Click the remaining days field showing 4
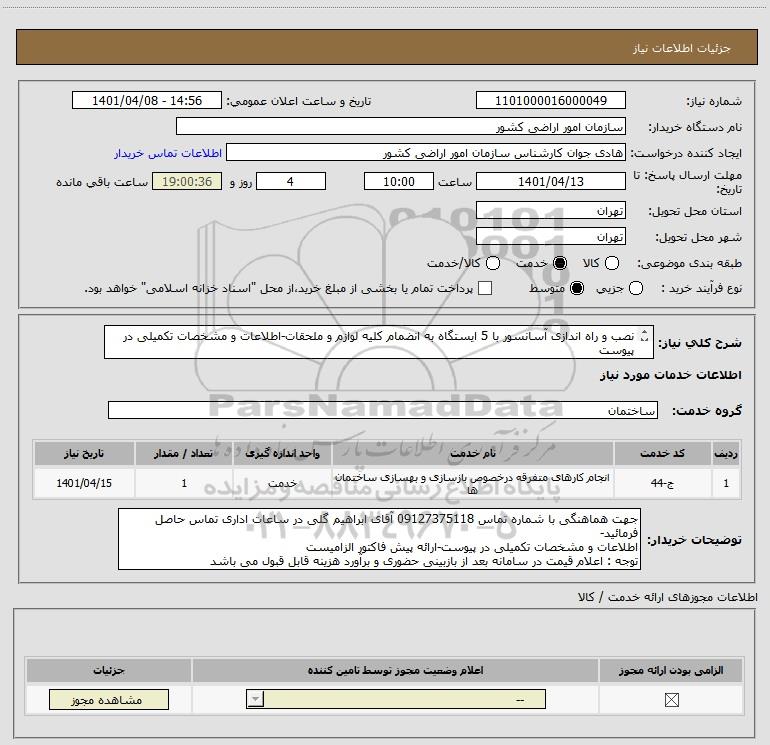The height and width of the screenshot is (745, 770). (291, 181)
